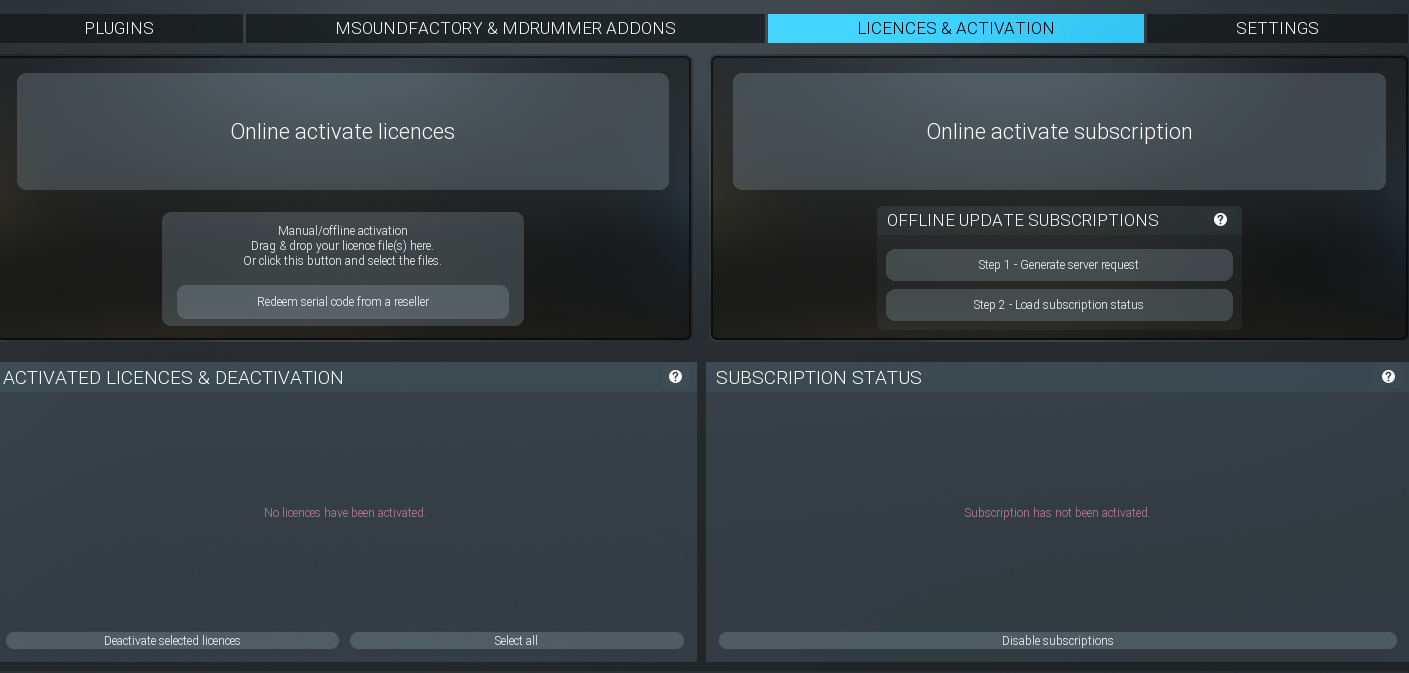This screenshot has height=673, width=1409.
Task: Disable subscriptions
Action: tap(1057, 641)
